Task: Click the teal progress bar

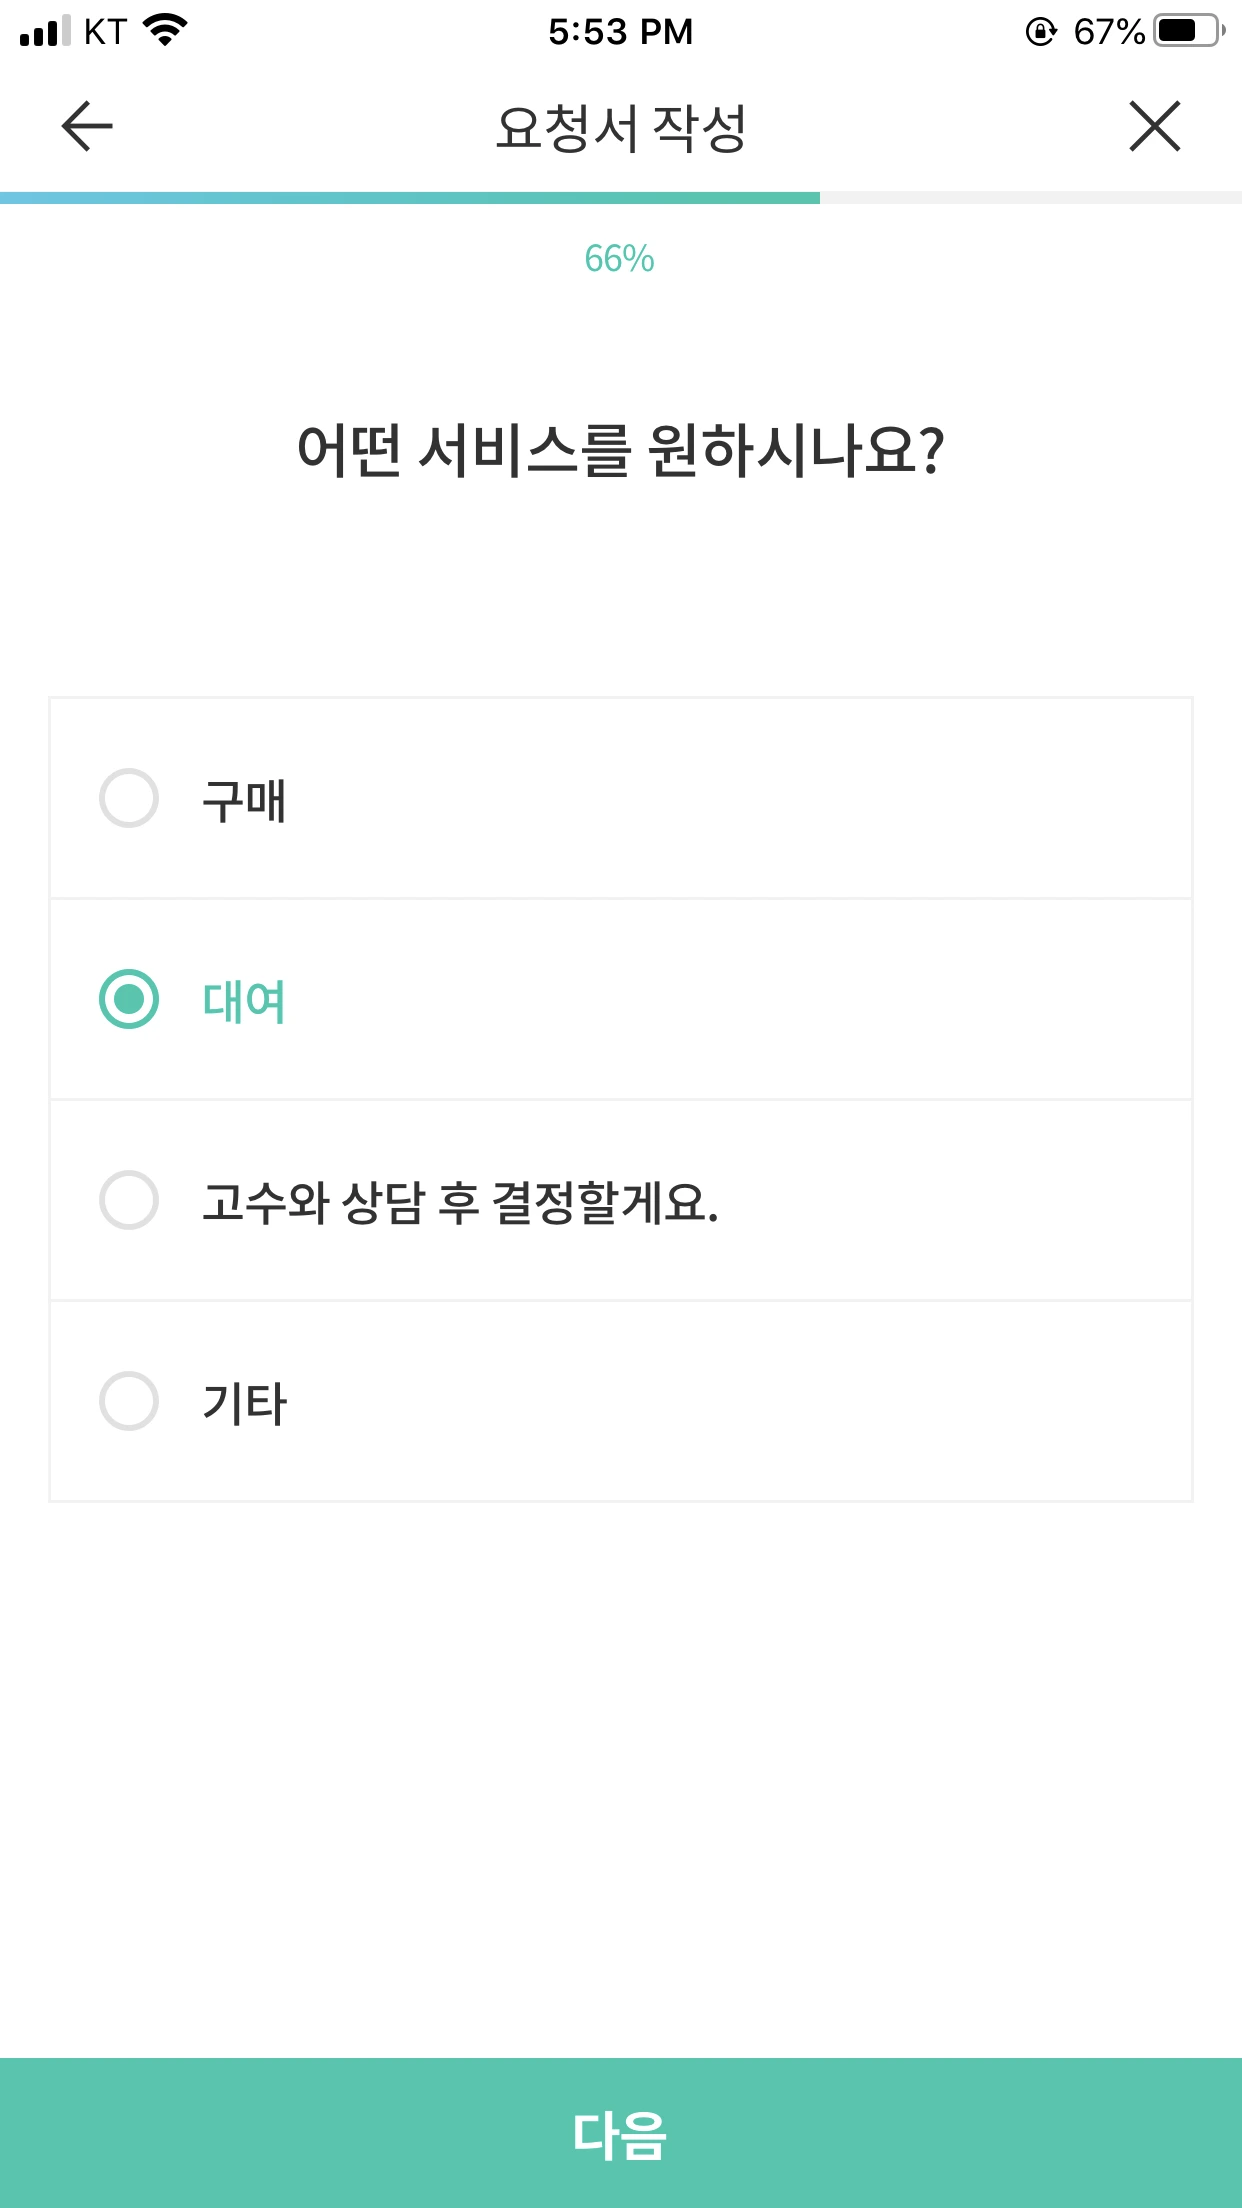Action: 410,198
